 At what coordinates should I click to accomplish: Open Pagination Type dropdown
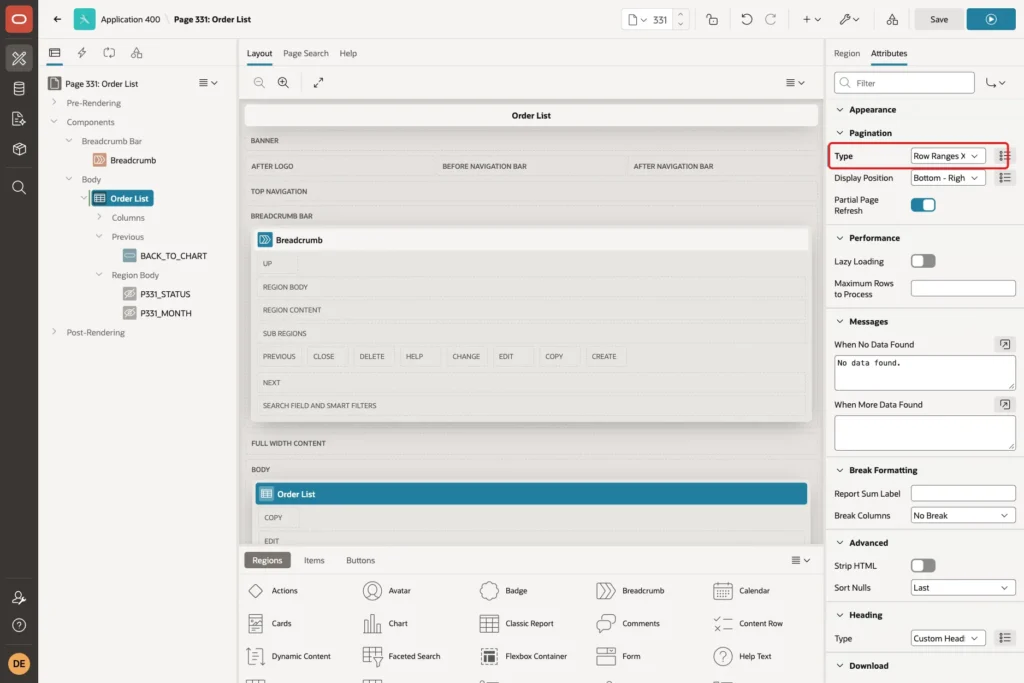tap(948, 156)
